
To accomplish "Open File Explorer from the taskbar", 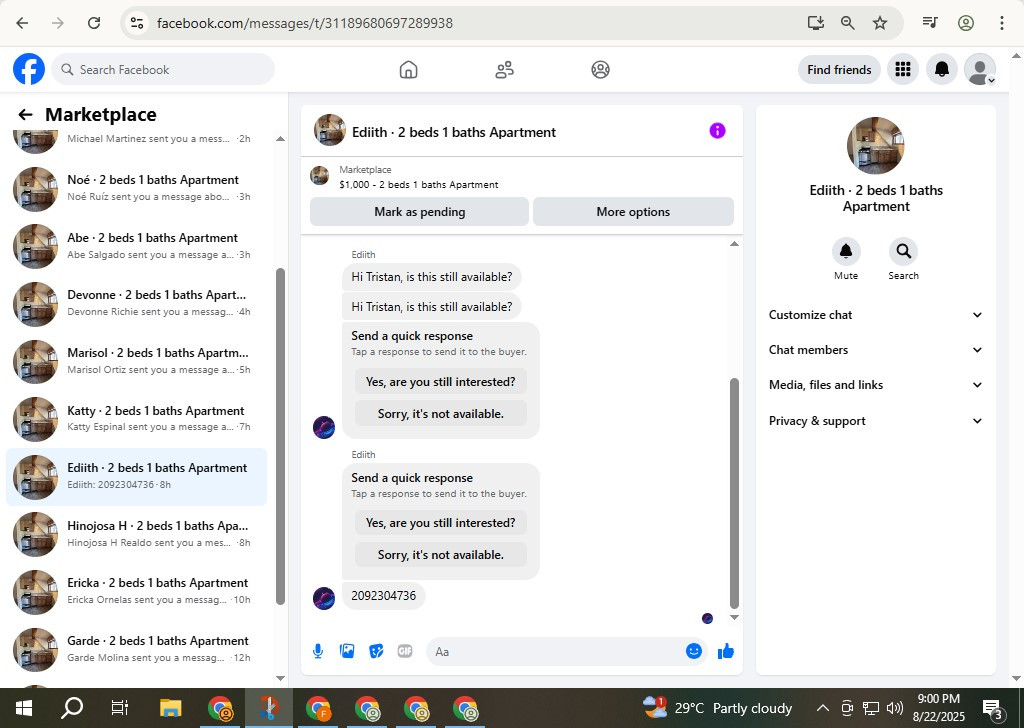I will click(x=170, y=708).
